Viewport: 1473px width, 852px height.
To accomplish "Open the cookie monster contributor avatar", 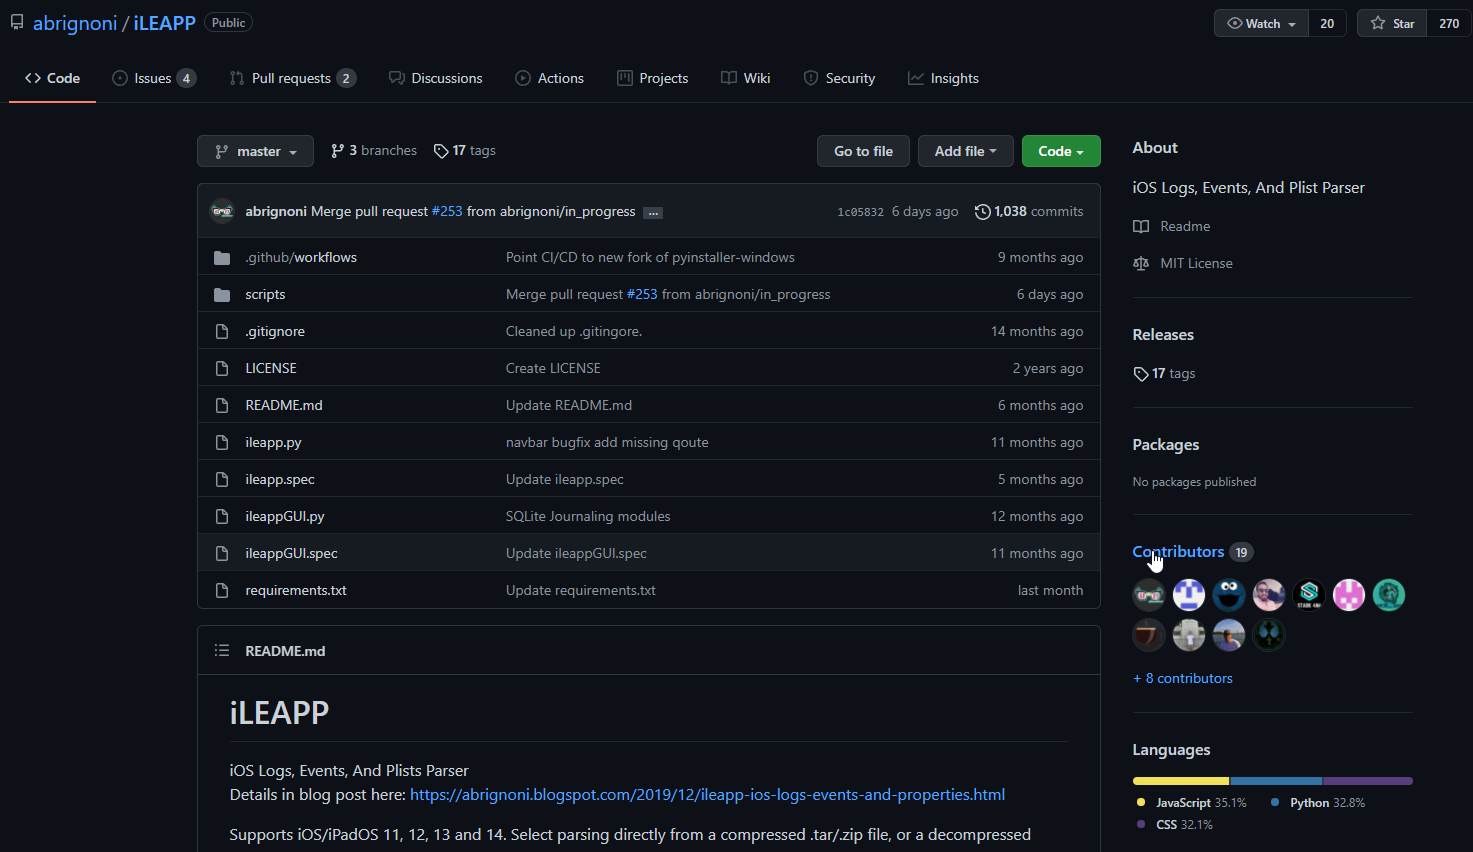I will (1229, 595).
